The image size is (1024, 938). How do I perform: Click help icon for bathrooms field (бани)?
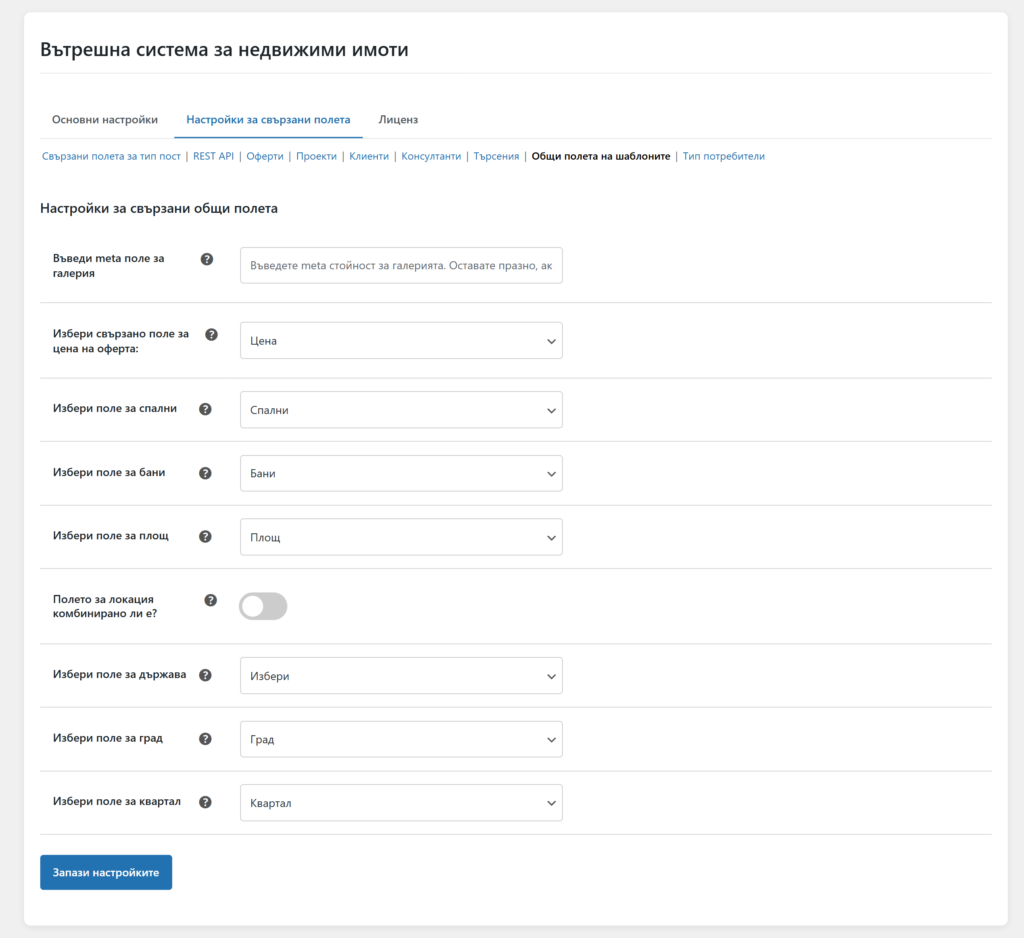[205, 473]
